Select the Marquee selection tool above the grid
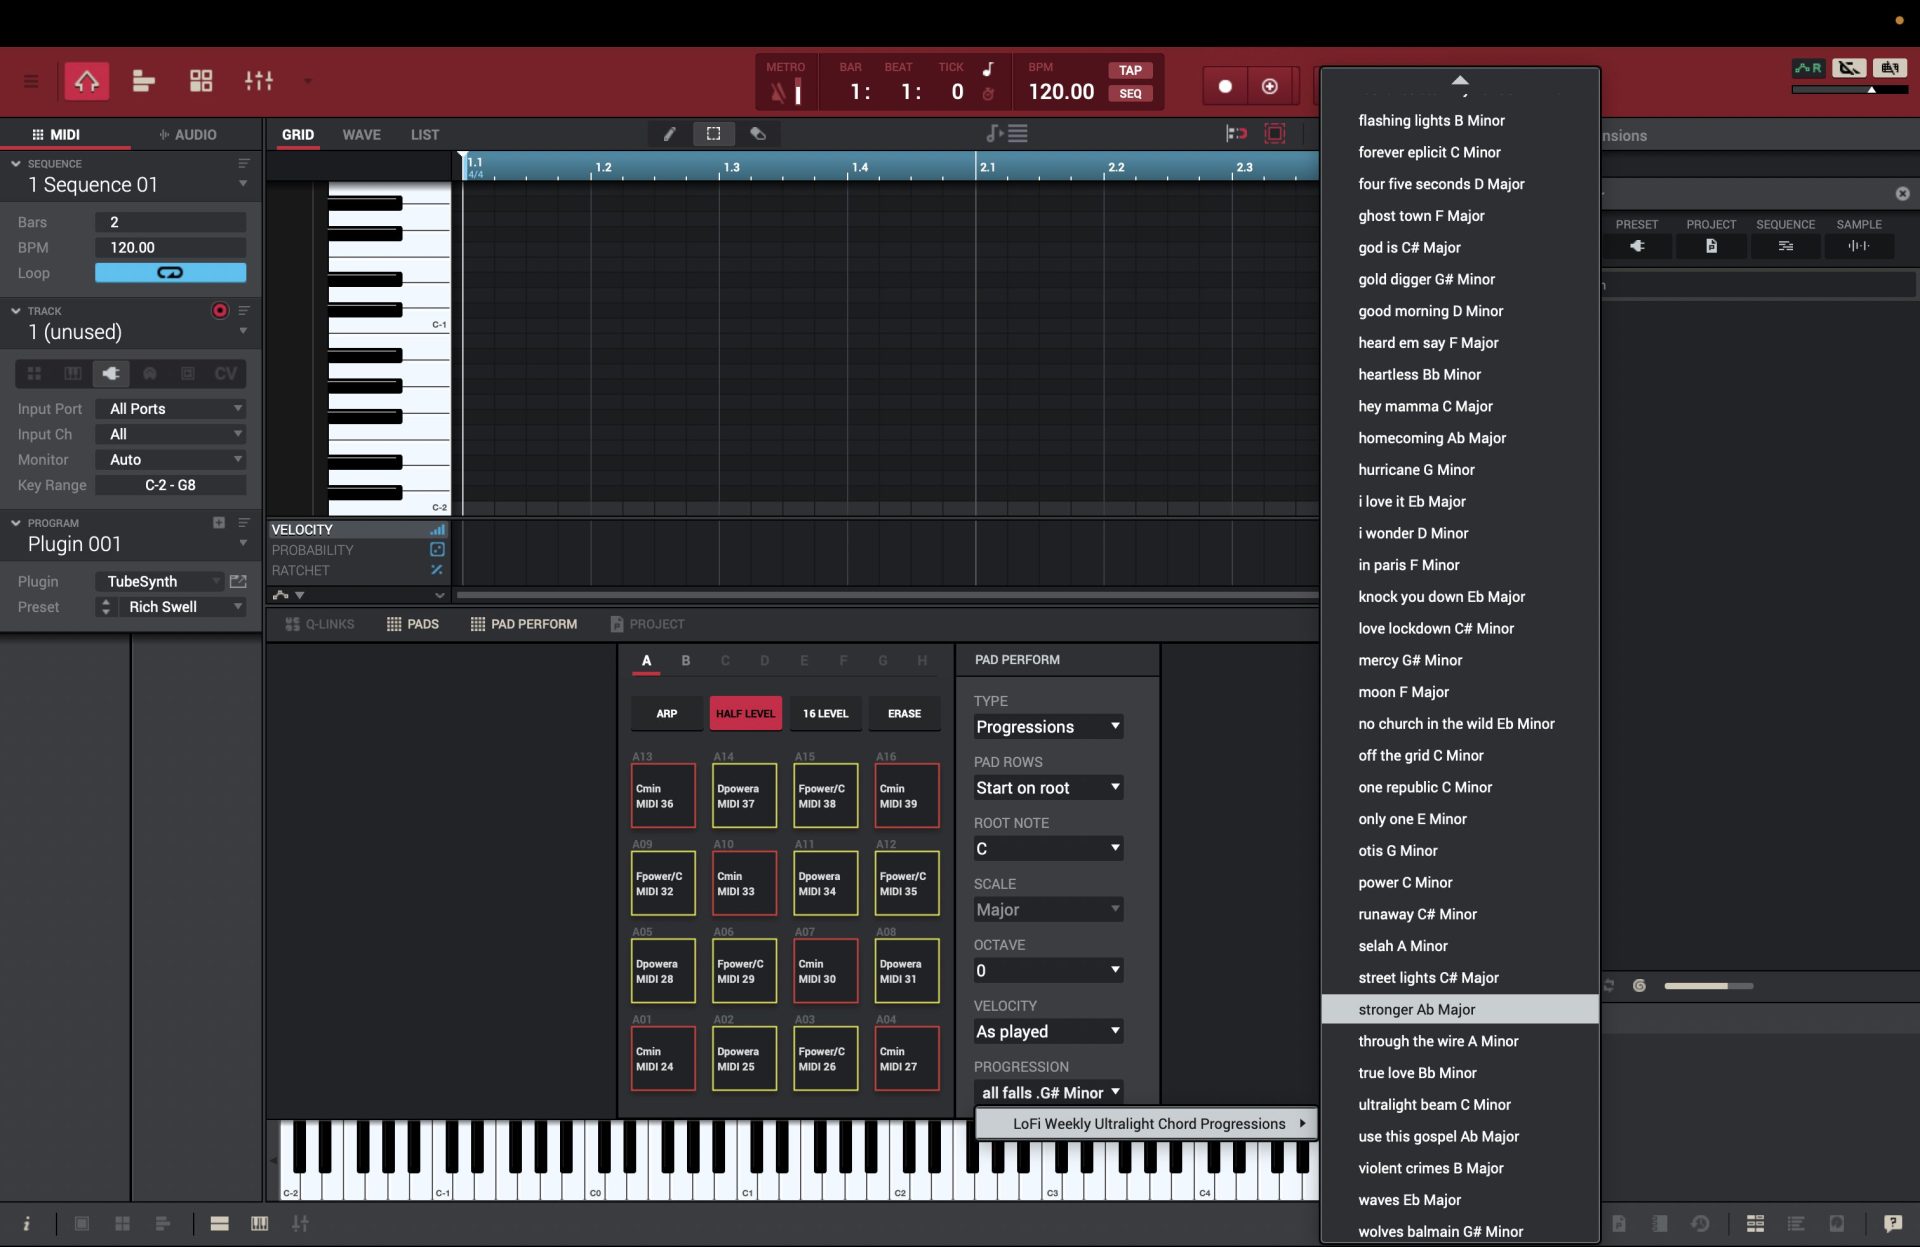The height and width of the screenshot is (1247, 1920). (x=713, y=134)
